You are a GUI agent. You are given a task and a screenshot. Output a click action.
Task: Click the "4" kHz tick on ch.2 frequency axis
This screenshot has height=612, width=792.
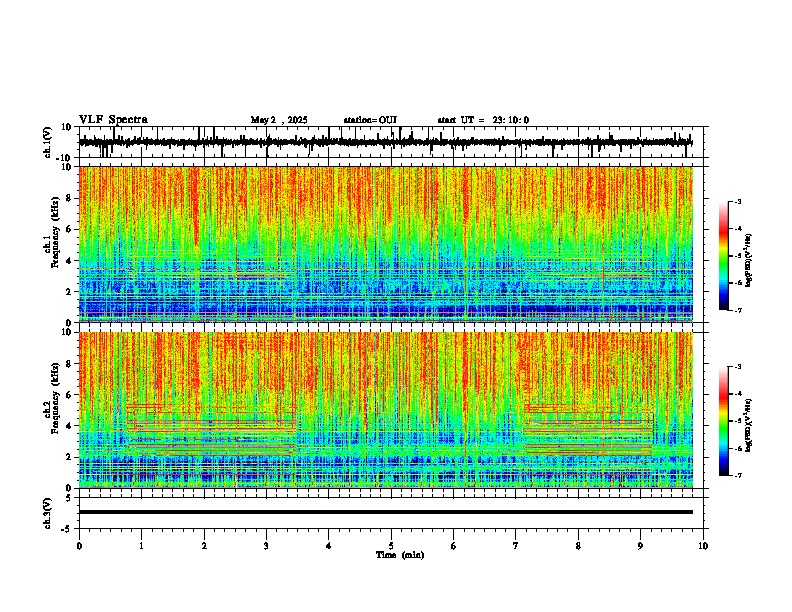(69, 426)
